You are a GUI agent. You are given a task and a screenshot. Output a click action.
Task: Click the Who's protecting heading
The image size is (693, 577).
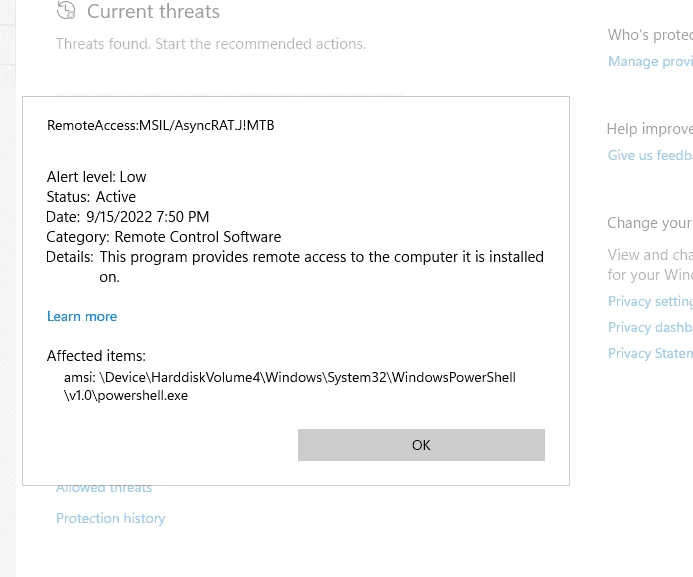(x=650, y=35)
